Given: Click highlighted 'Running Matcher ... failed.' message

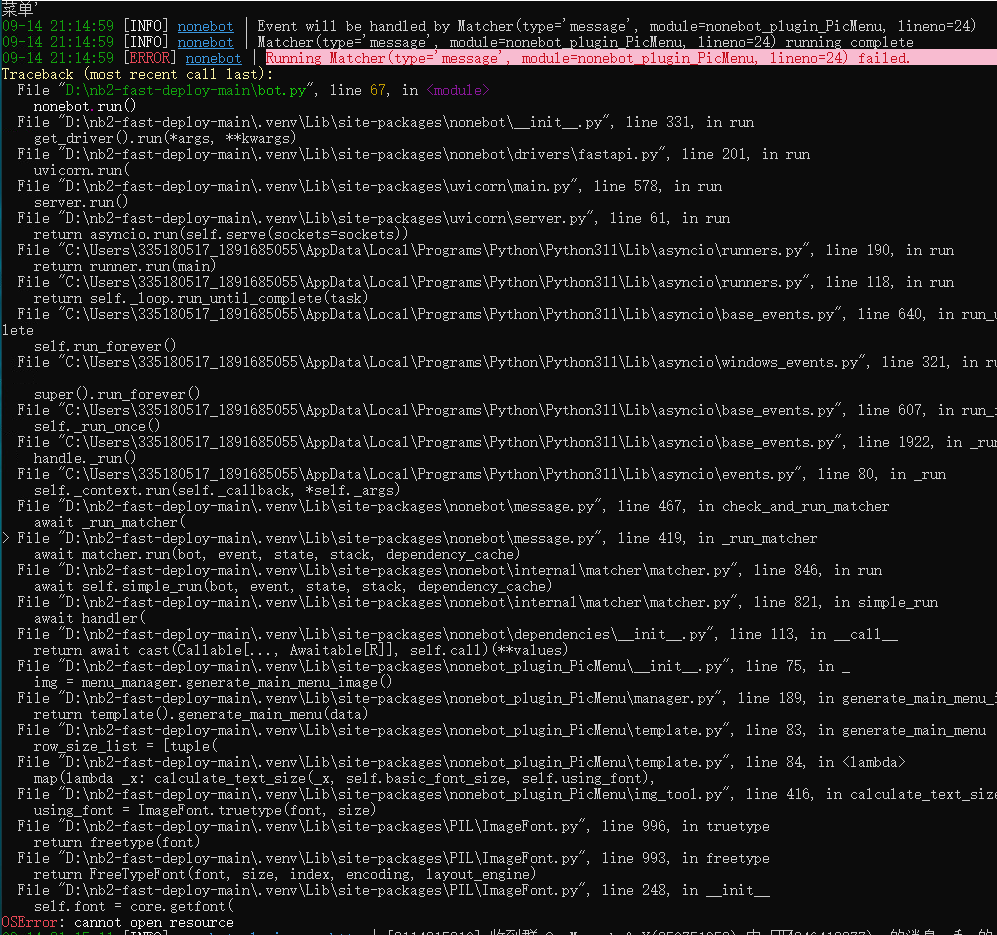Looking at the screenshot, I should click(588, 59).
